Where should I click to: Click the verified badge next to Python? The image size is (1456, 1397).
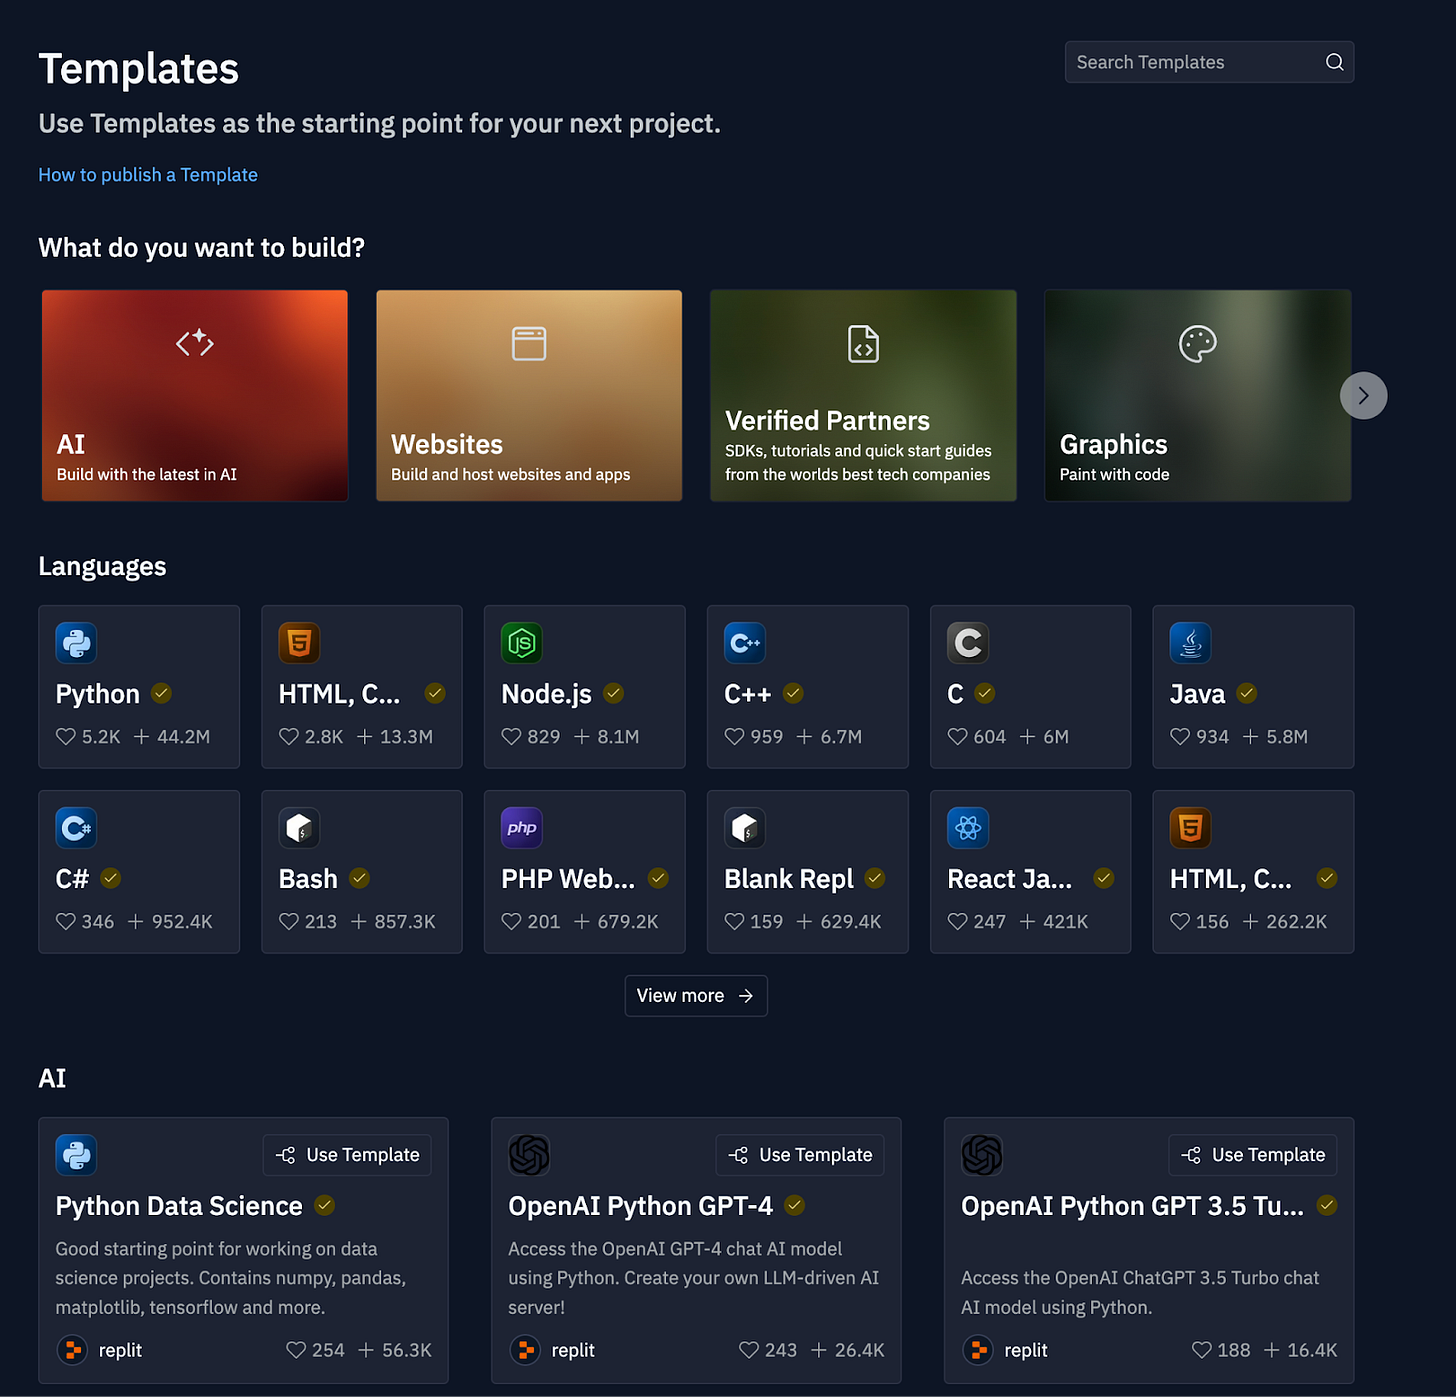[161, 693]
